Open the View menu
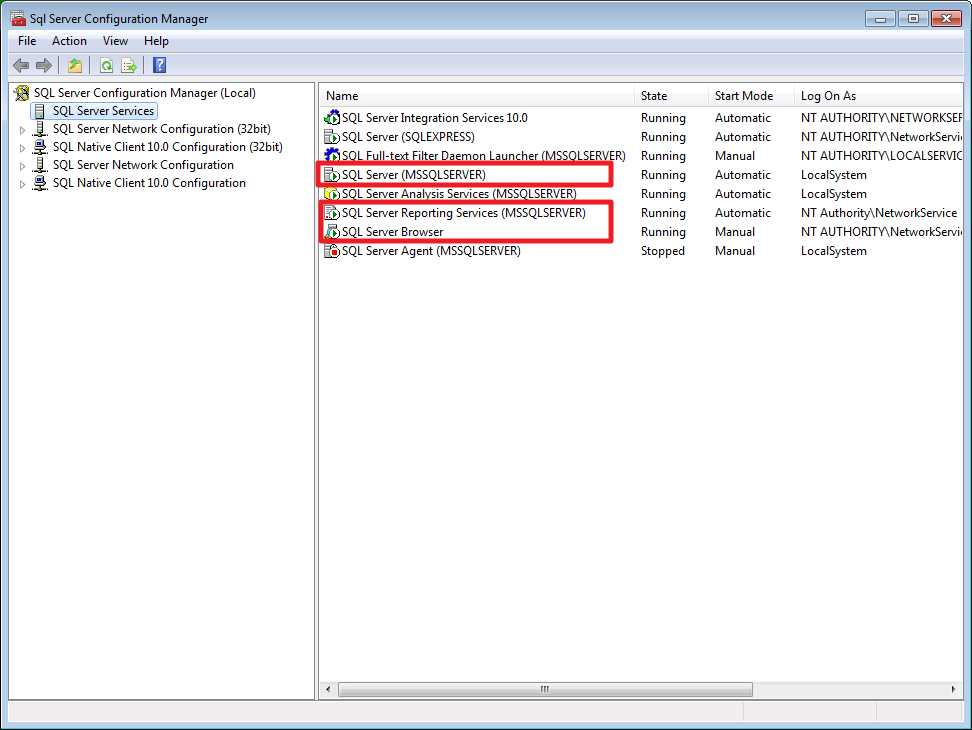 click(115, 41)
